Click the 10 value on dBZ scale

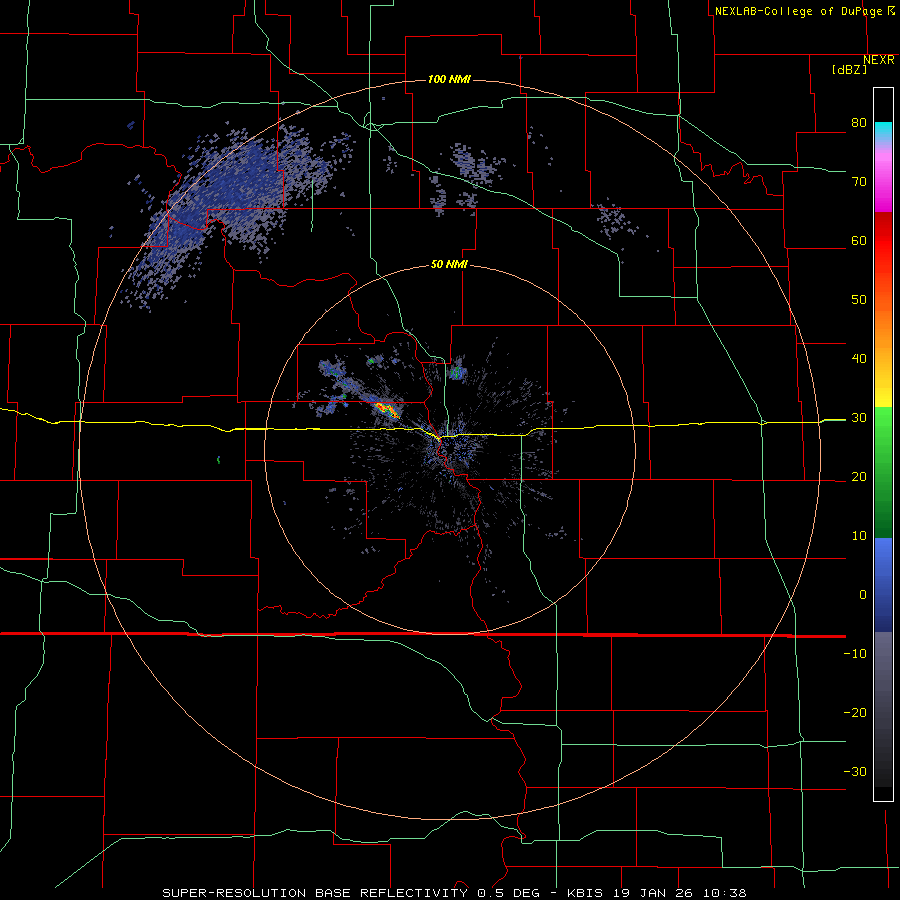click(859, 536)
